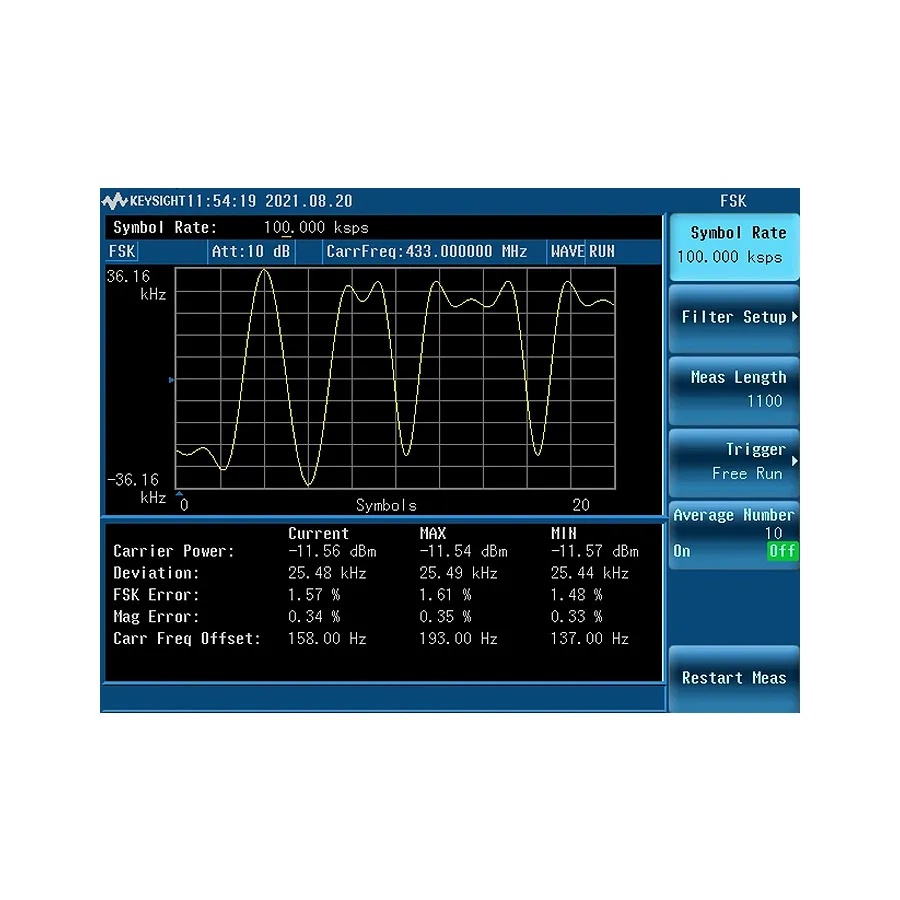Click the WAVE display indicator
The width and height of the screenshot is (900, 900).
click(x=567, y=251)
